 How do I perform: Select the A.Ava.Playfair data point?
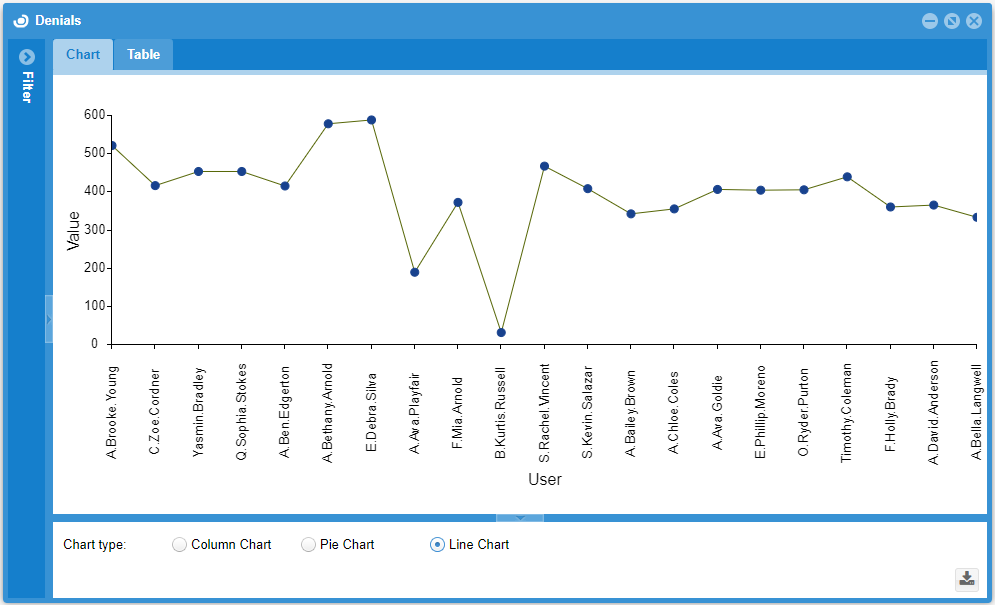pos(414,272)
